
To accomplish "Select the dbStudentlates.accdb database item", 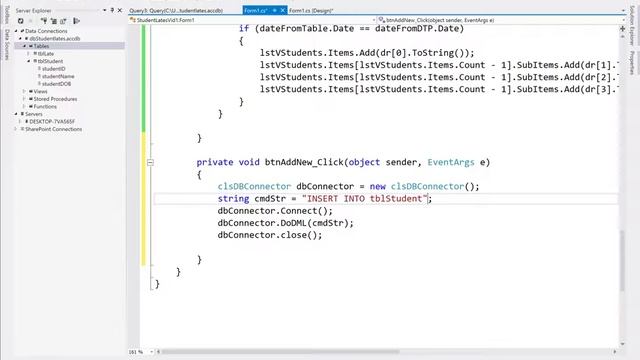I will coord(55,38).
